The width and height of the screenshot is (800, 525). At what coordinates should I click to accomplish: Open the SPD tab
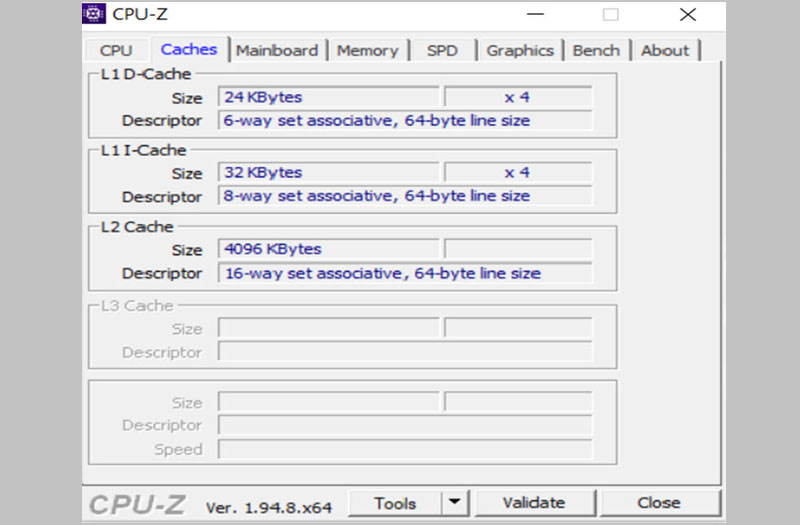[442, 51]
